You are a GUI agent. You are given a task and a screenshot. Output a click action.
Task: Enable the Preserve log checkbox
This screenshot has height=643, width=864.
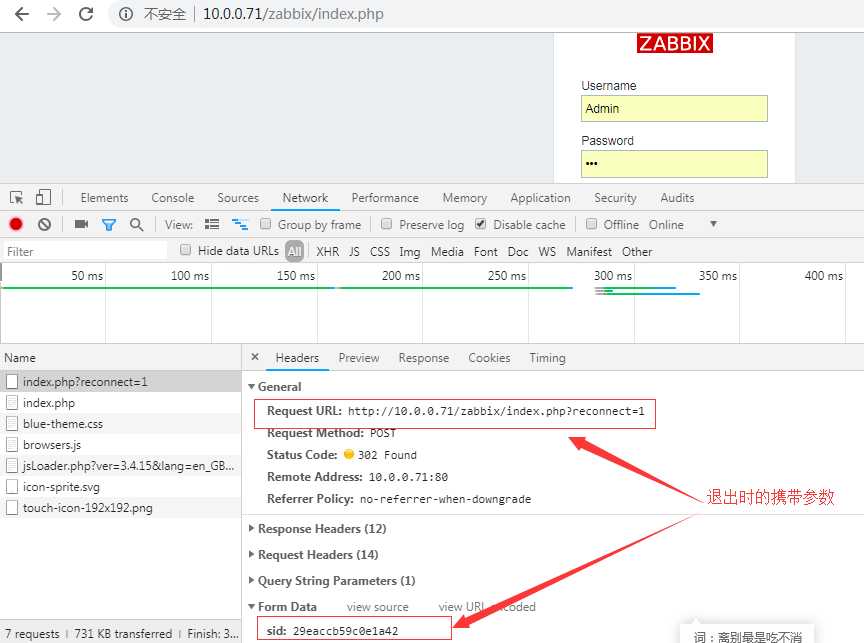pyautogui.click(x=388, y=225)
